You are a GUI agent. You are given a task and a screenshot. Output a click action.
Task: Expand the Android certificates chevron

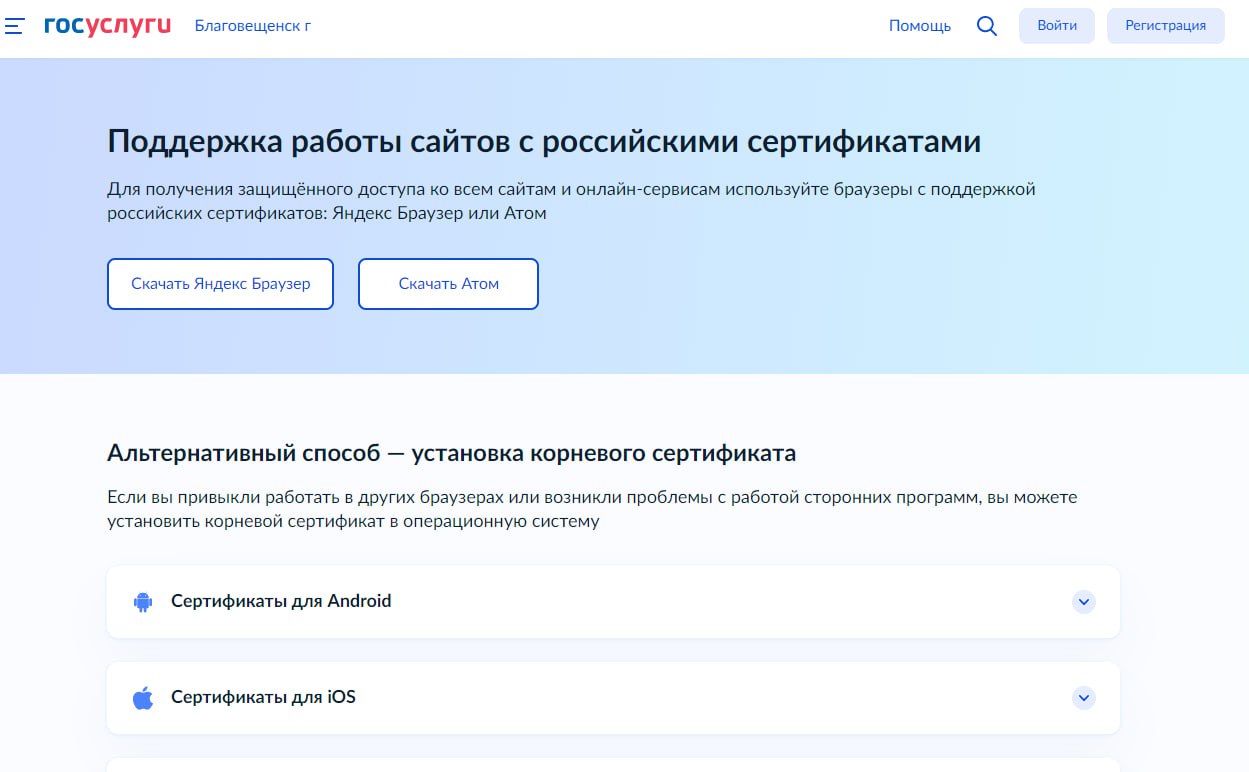[x=1083, y=602]
